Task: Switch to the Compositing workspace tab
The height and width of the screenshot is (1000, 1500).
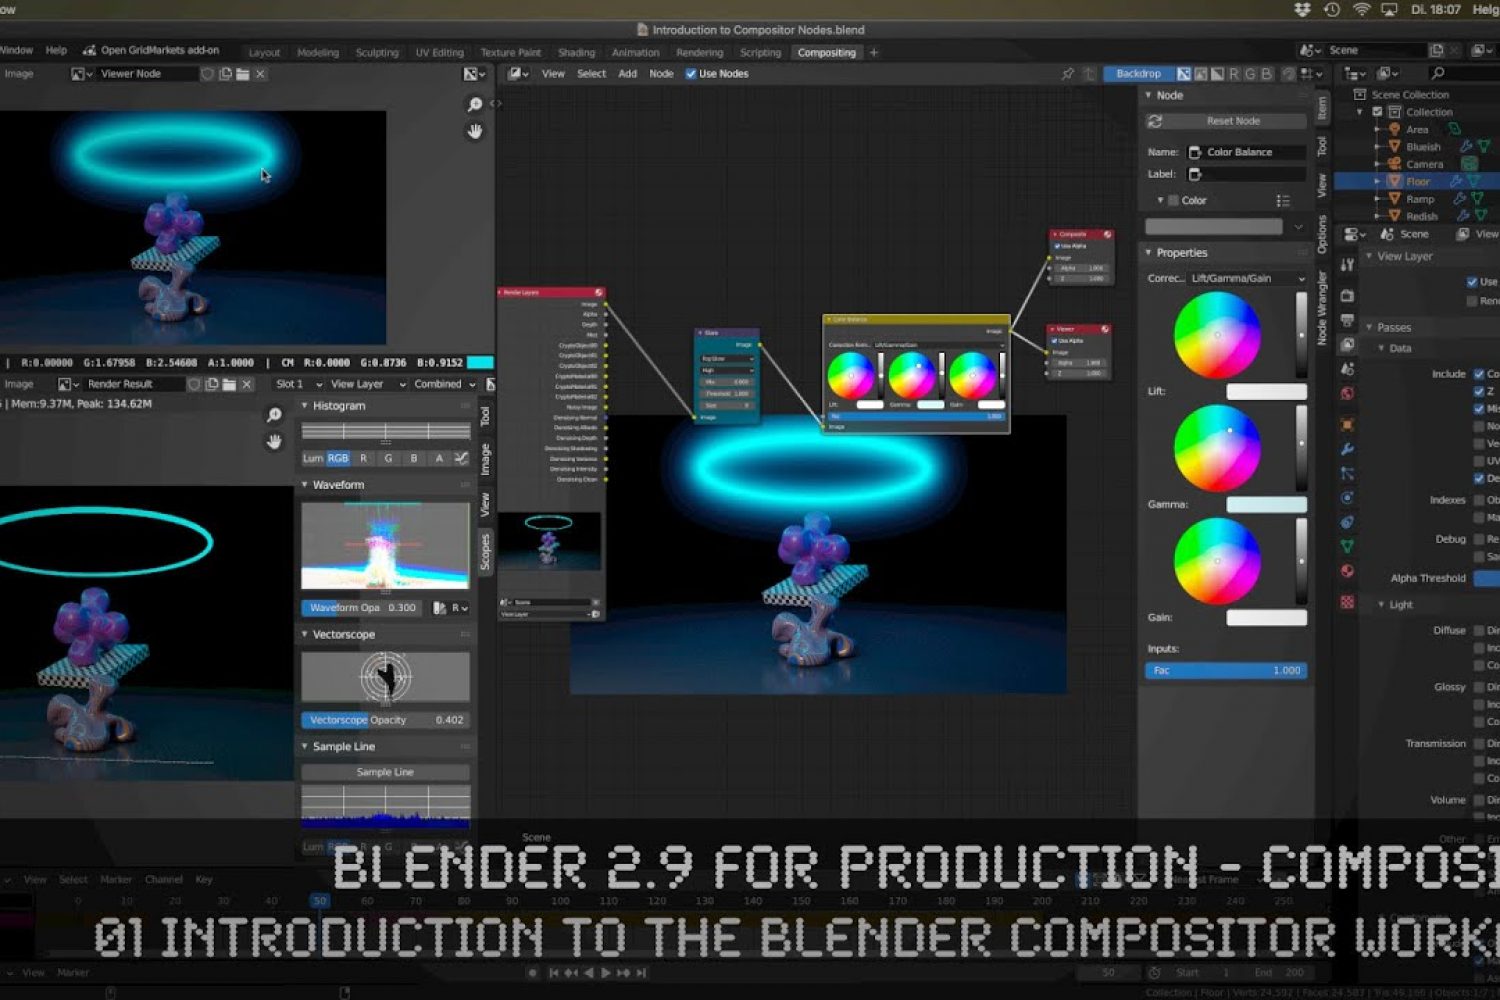Action: click(x=826, y=52)
